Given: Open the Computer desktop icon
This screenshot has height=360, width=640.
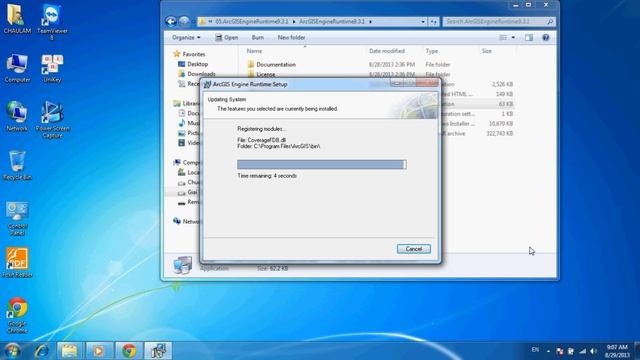Looking at the screenshot, I should (17, 68).
